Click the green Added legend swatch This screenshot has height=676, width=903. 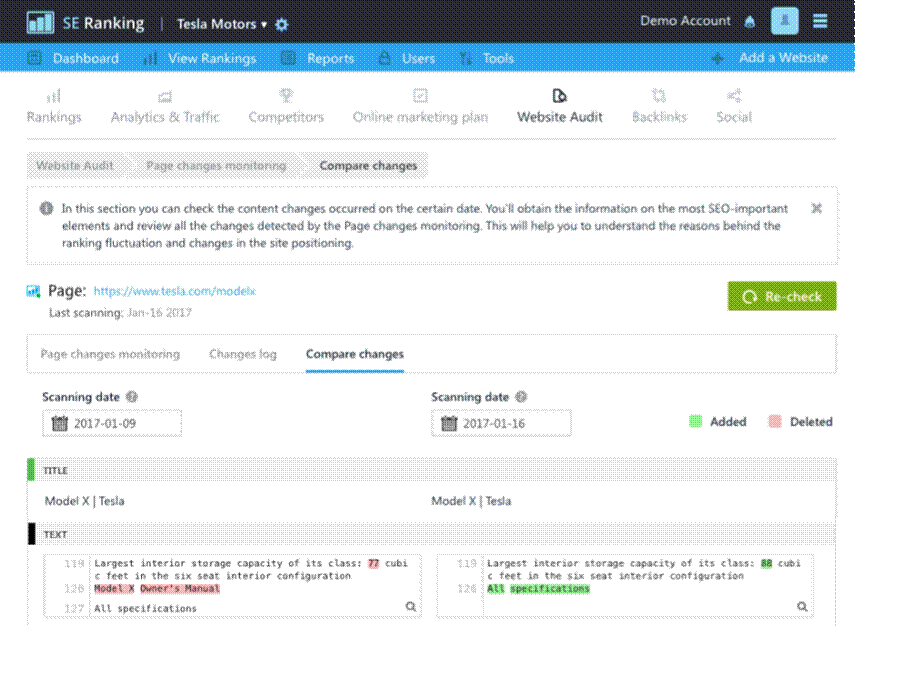(696, 422)
